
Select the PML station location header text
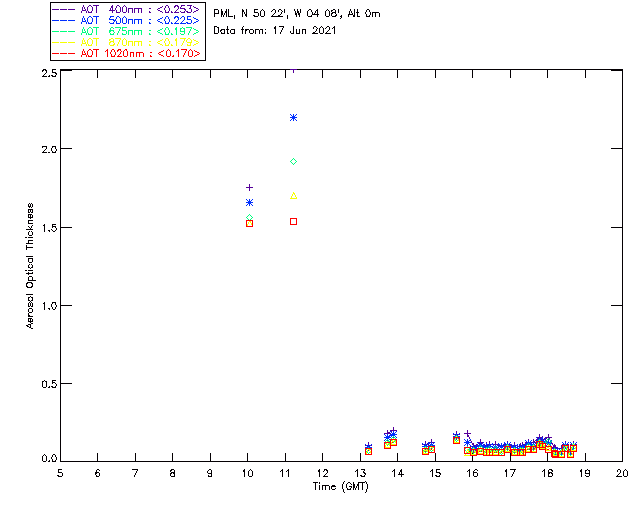point(297,14)
